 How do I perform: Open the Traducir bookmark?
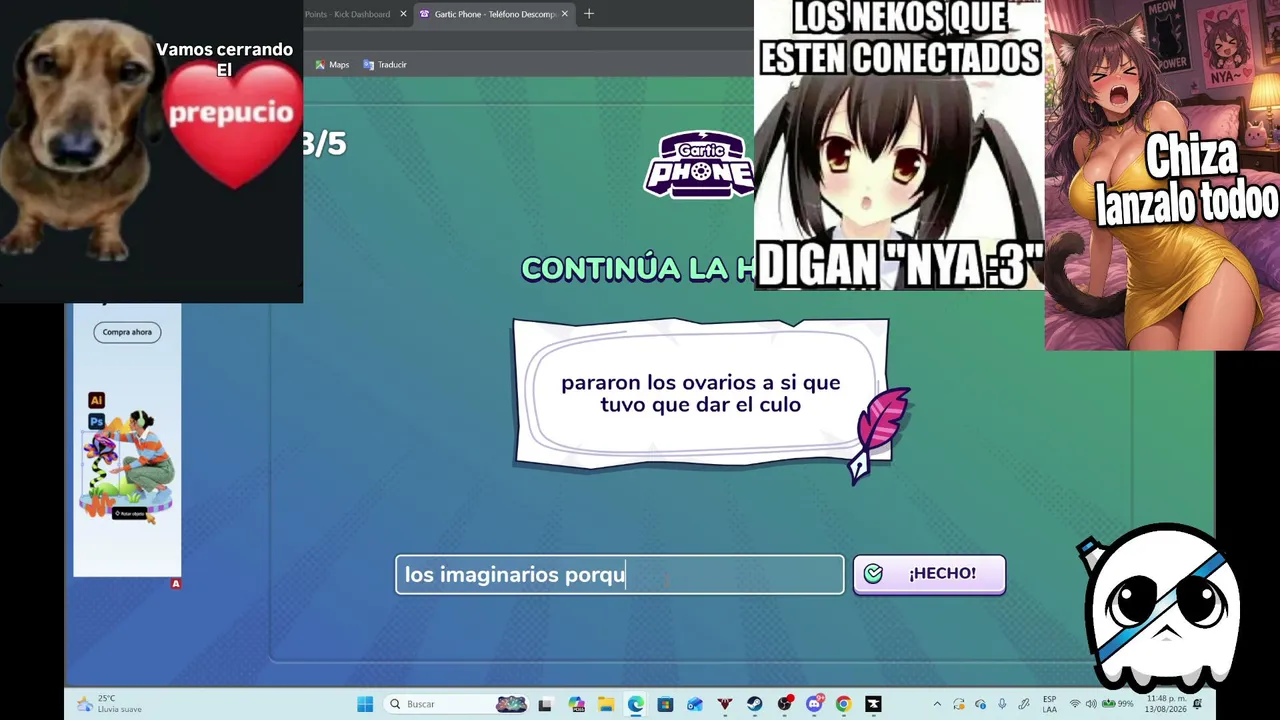(x=385, y=65)
